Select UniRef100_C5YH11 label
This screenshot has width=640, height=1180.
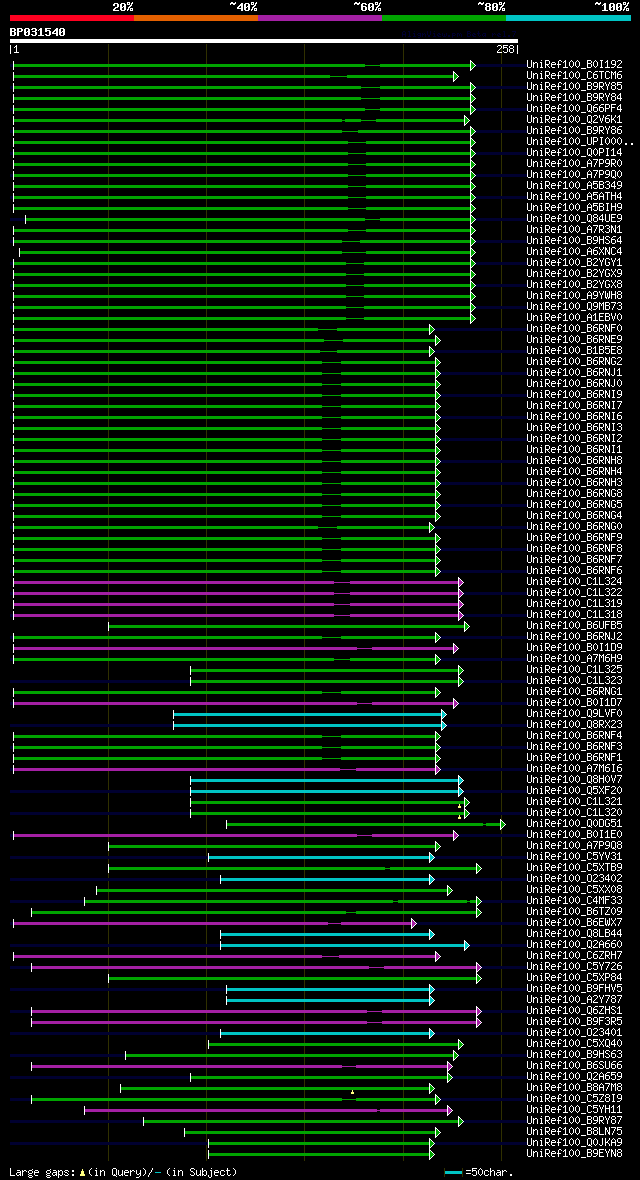(x=574, y=1109)
